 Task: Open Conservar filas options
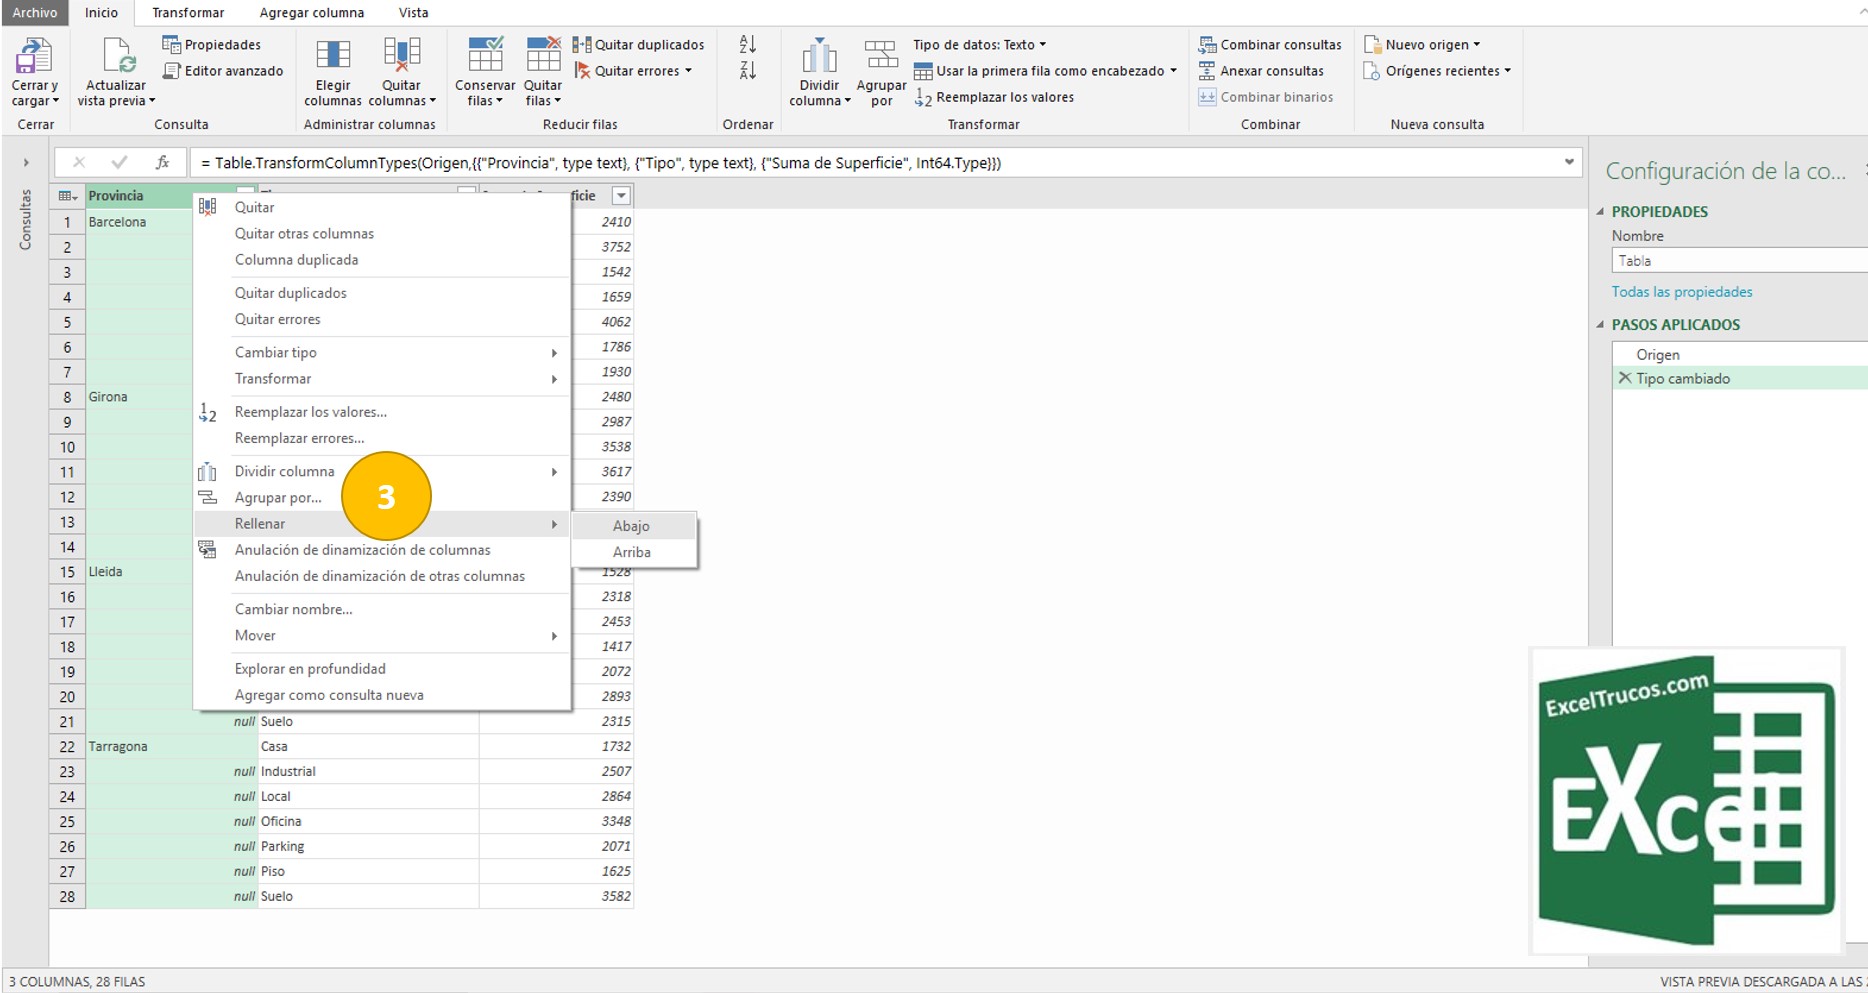484,70
